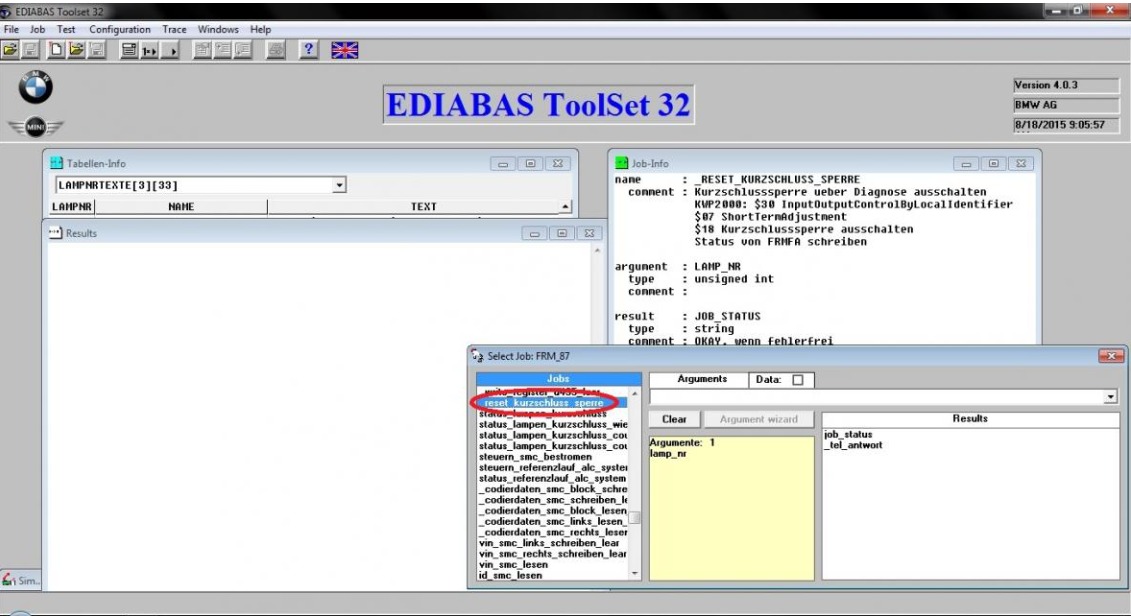1131x616 pixels.
Task: Open help via the blue question mark
Action: (x=309, y=50)
